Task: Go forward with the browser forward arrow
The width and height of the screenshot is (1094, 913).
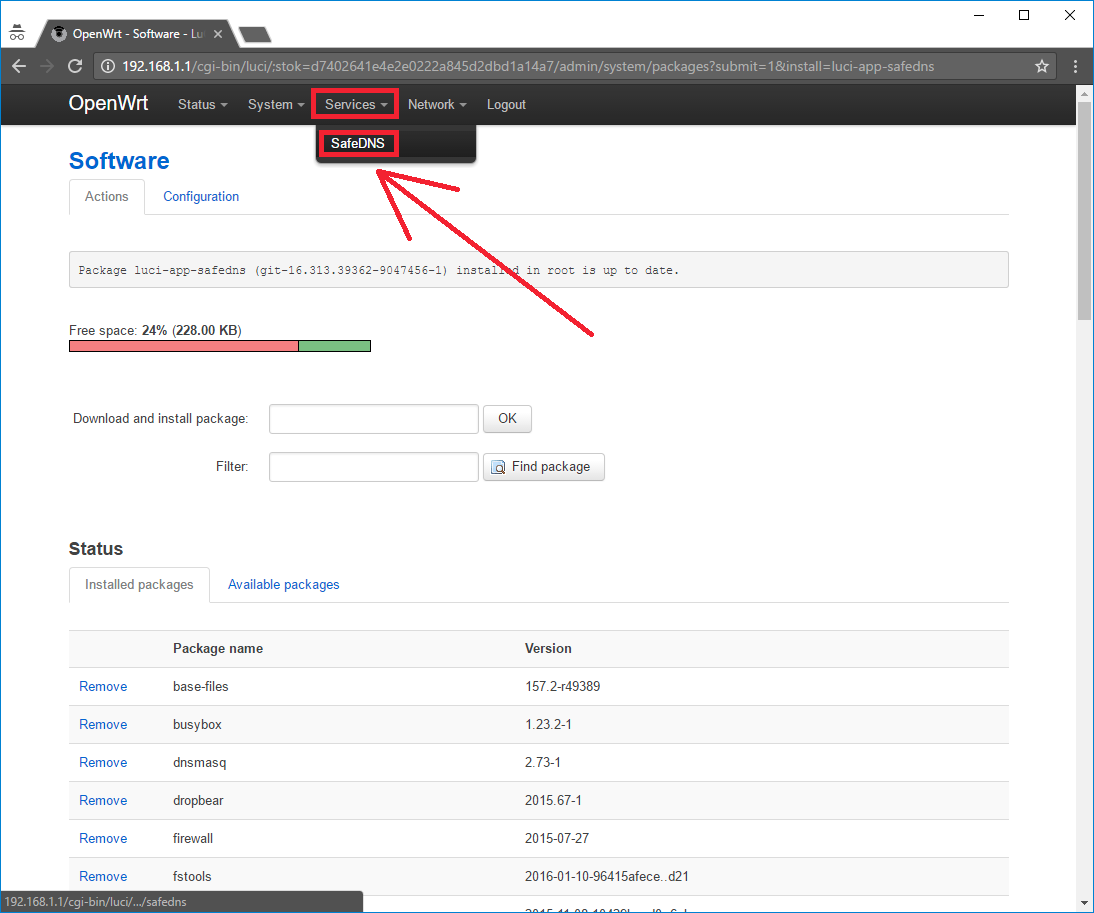Action: pos(47,66)
